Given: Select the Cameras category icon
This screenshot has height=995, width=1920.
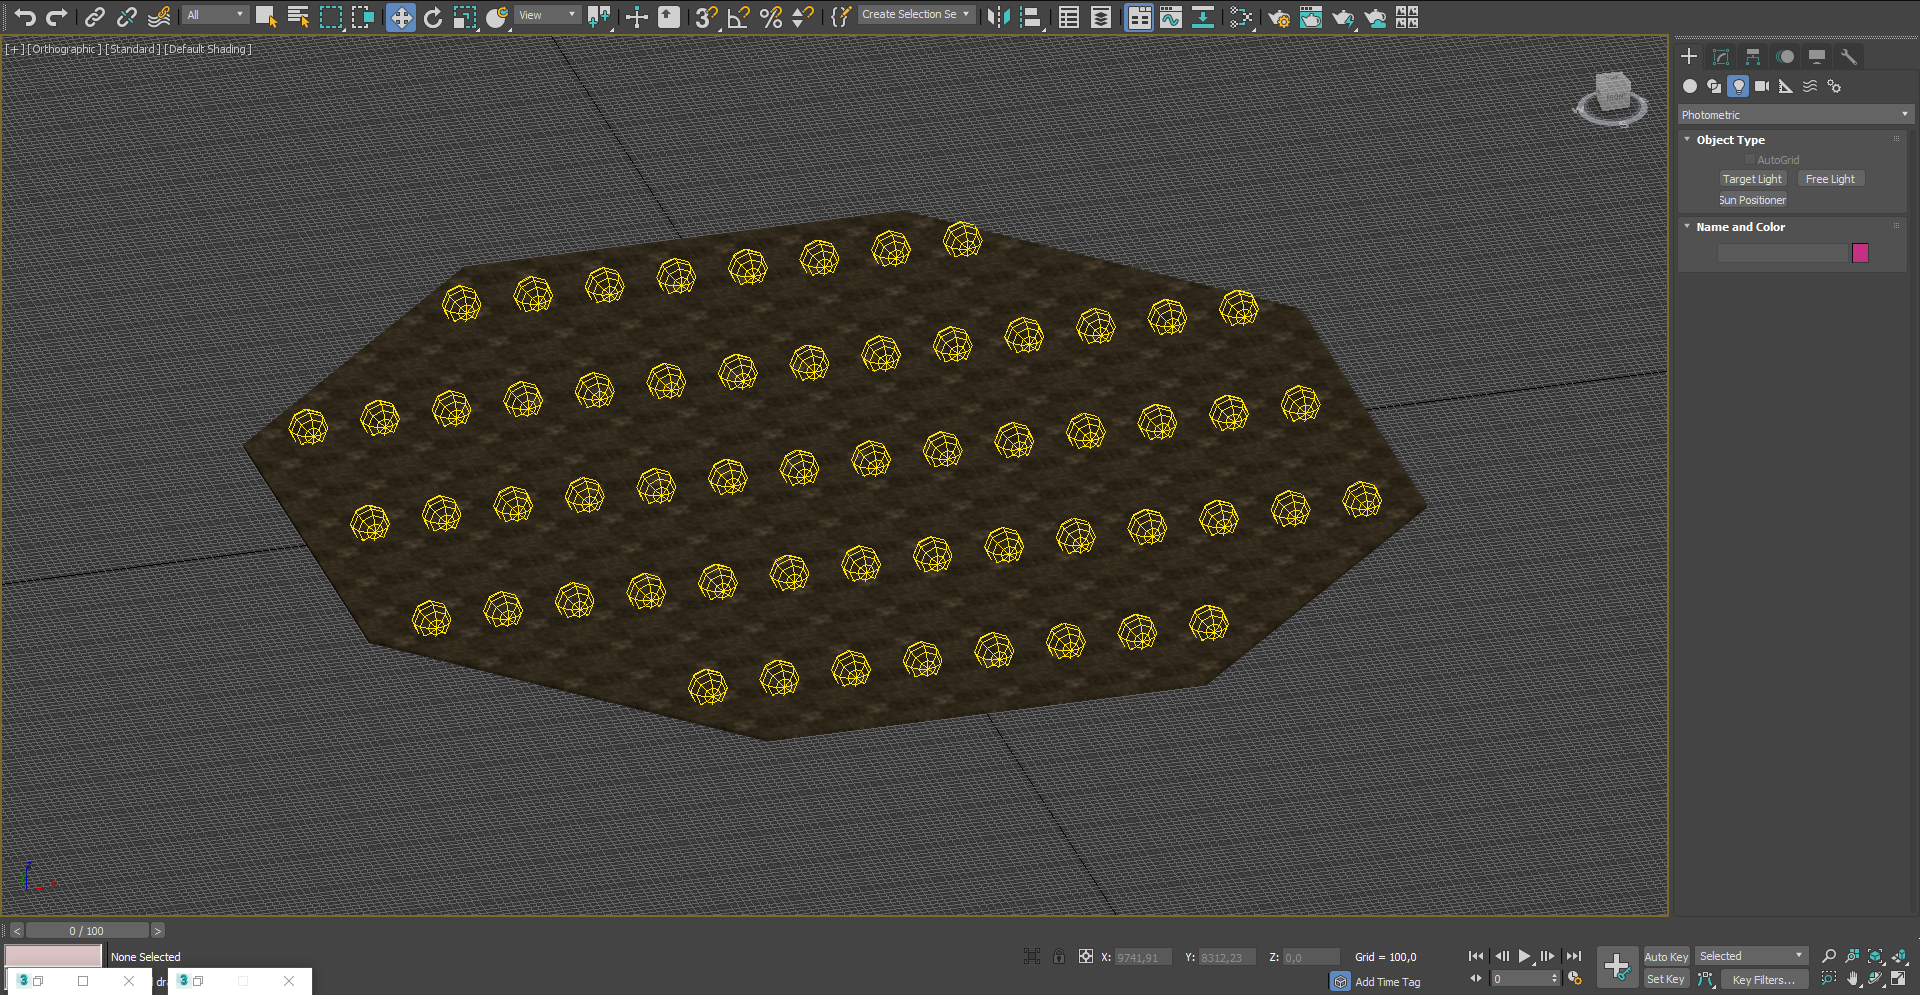Looking at the screenshot, I should (x=1762, y=86).
